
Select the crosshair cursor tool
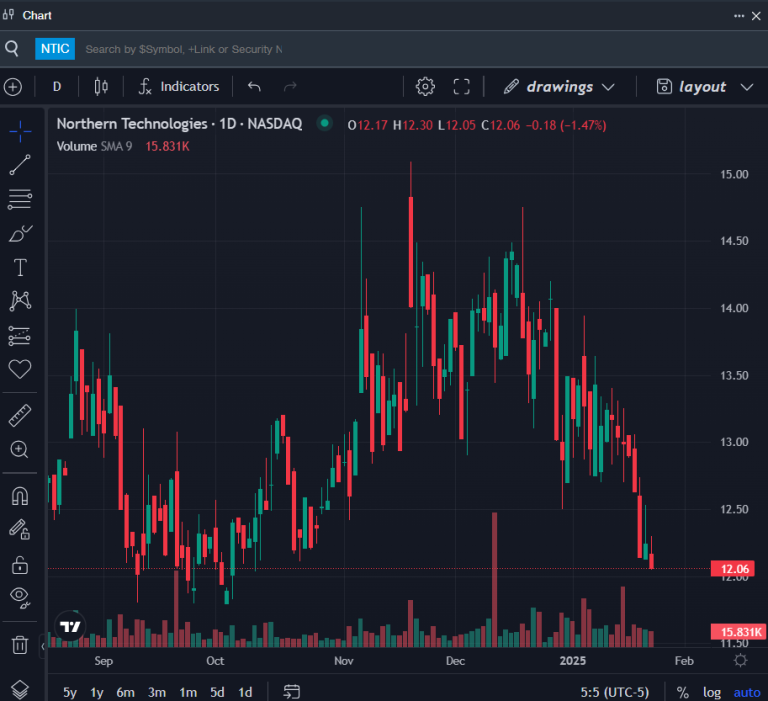coord(20,131)
